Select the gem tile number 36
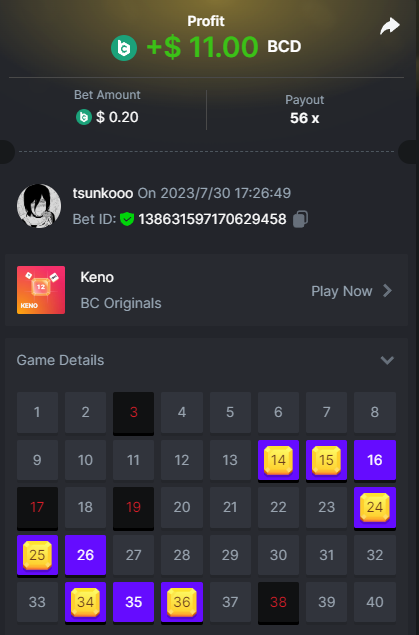The width and height of the screenshot is (419, 635). [x=182, y=603]
